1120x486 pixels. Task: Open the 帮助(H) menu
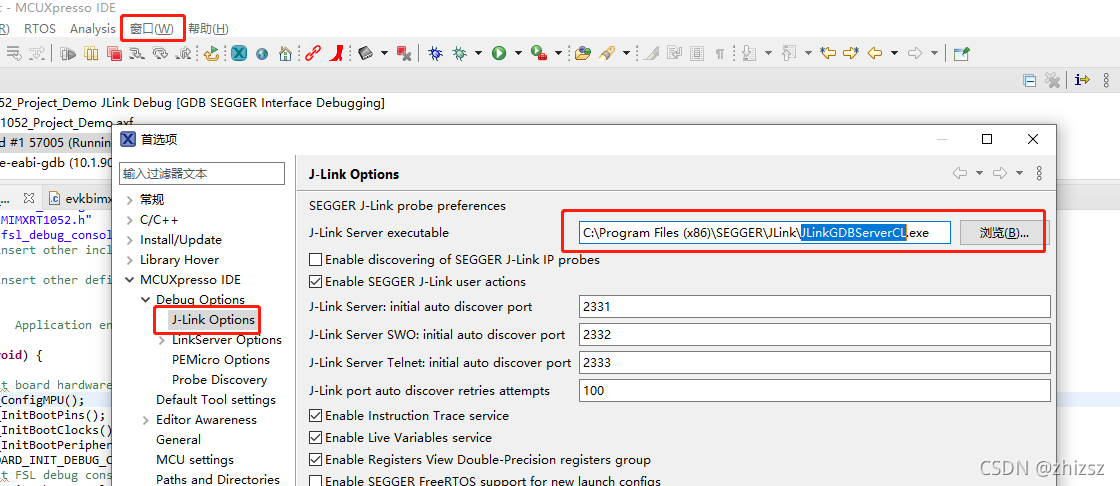click(208, 29)
